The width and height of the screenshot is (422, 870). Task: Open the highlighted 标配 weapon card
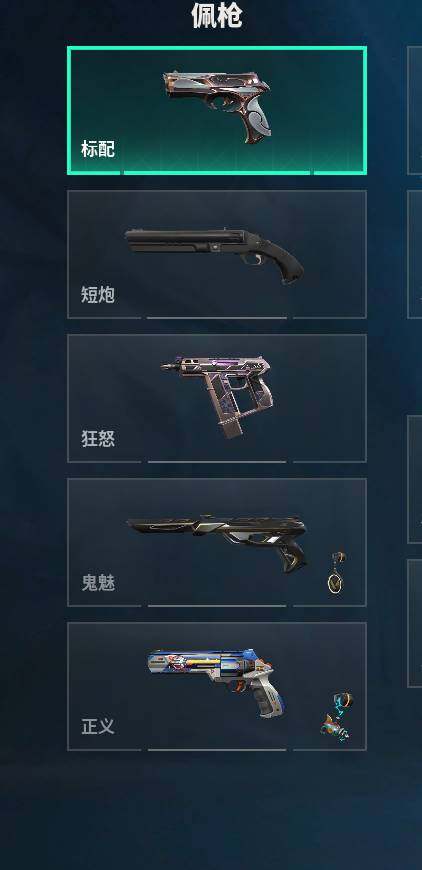(217, 110)
